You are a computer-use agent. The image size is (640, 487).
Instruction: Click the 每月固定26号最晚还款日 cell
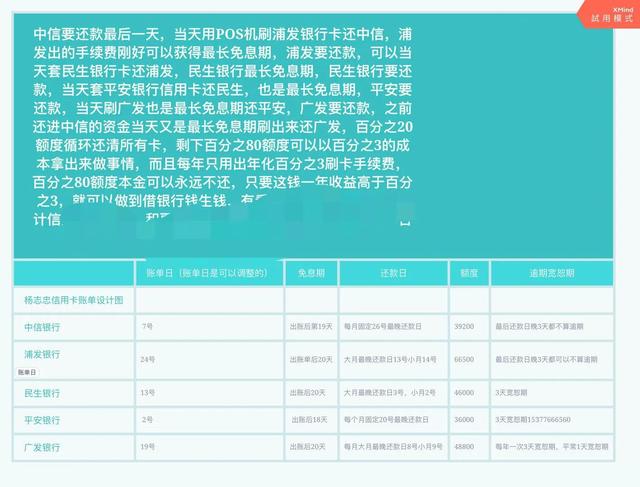tap(393, 327)
